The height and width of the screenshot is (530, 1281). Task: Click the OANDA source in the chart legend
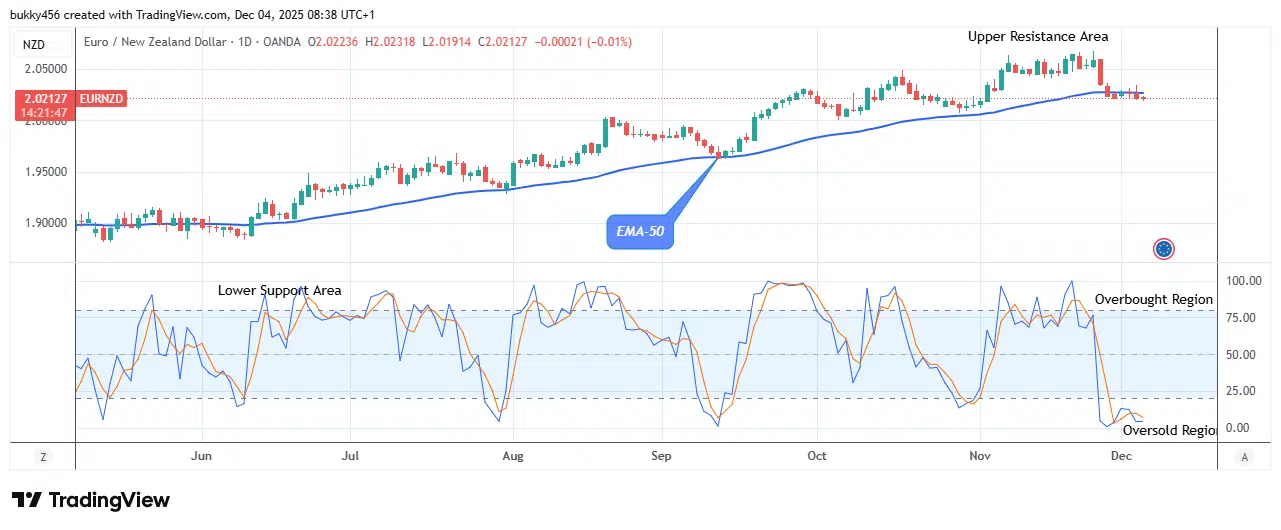280,42
